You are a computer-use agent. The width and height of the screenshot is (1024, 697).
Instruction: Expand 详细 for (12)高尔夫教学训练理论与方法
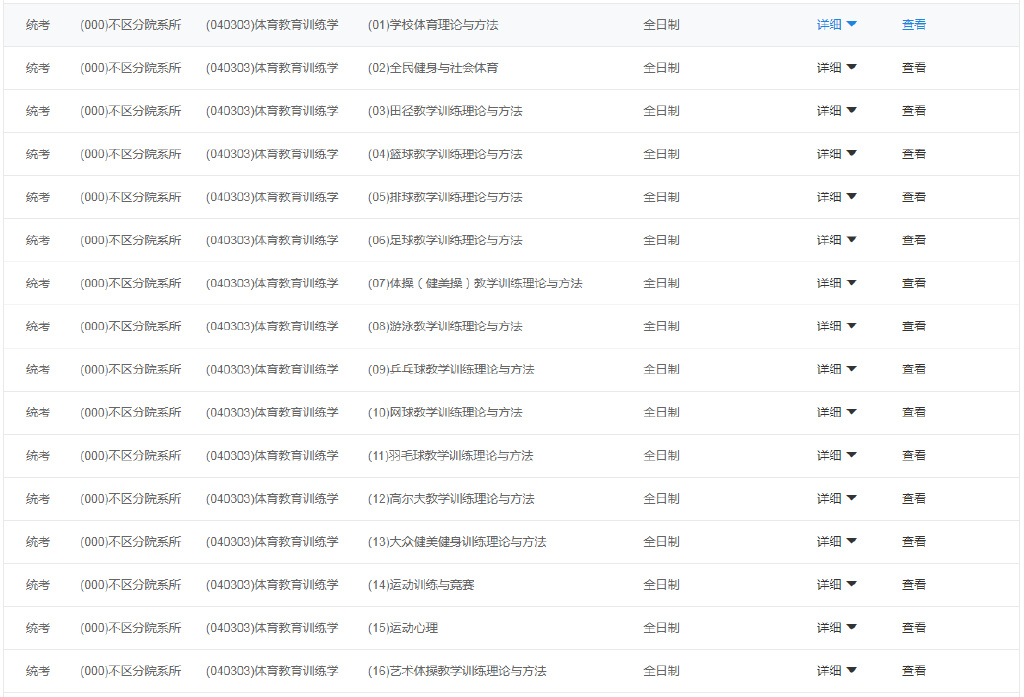point(837,499)
